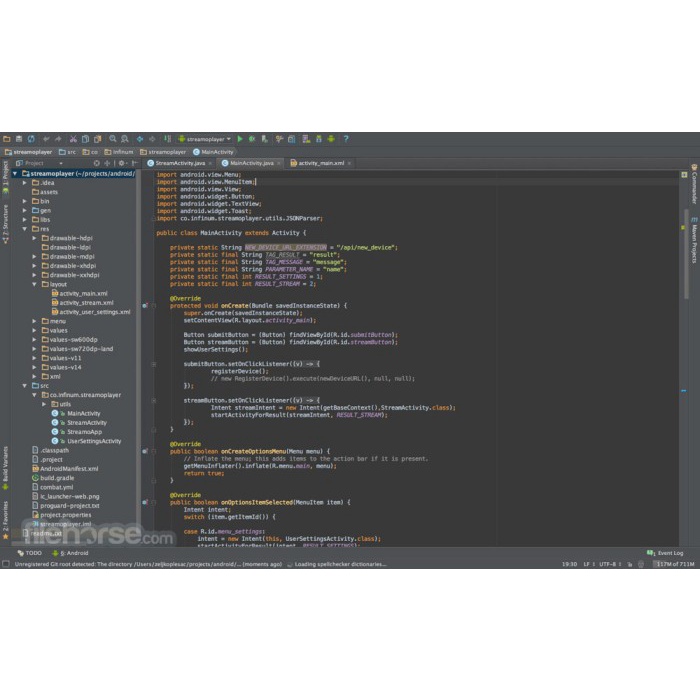Viewport: 700px width, 700px height.
Task: Toggle read-only lock icon in status bar
Action: (x=629, y=564)
